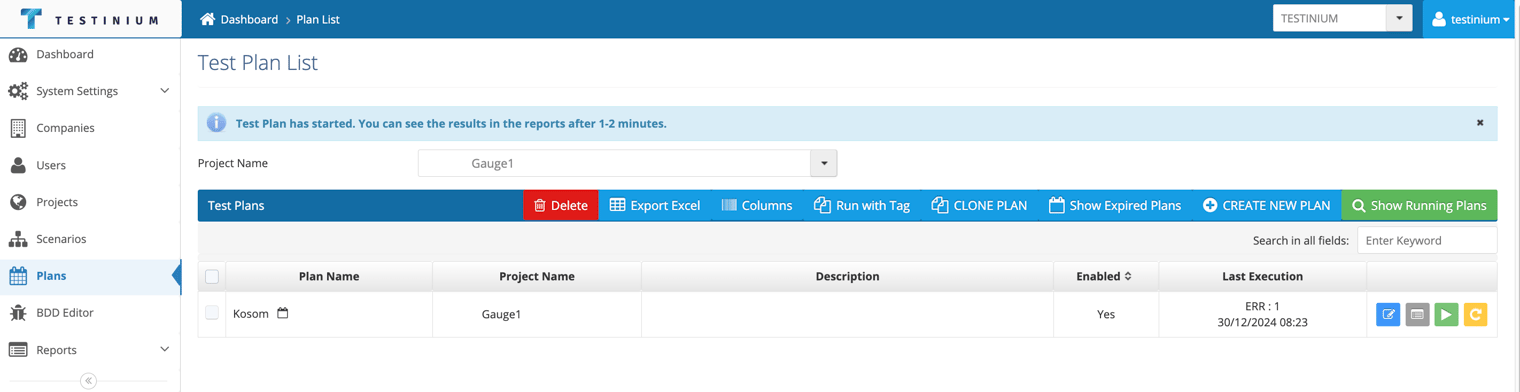
Task: Click the Reports list icon
Action: (18, 350)
